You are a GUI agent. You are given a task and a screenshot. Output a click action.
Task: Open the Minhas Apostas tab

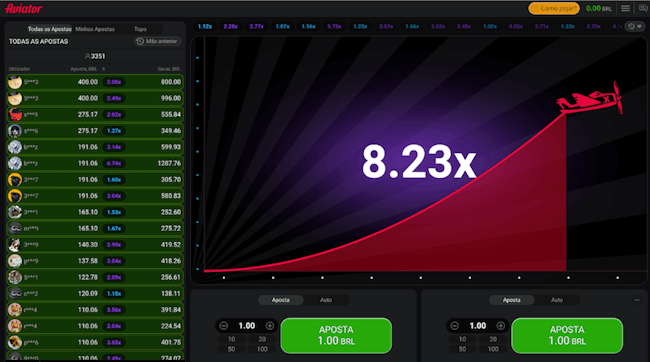tap(95, 29)
